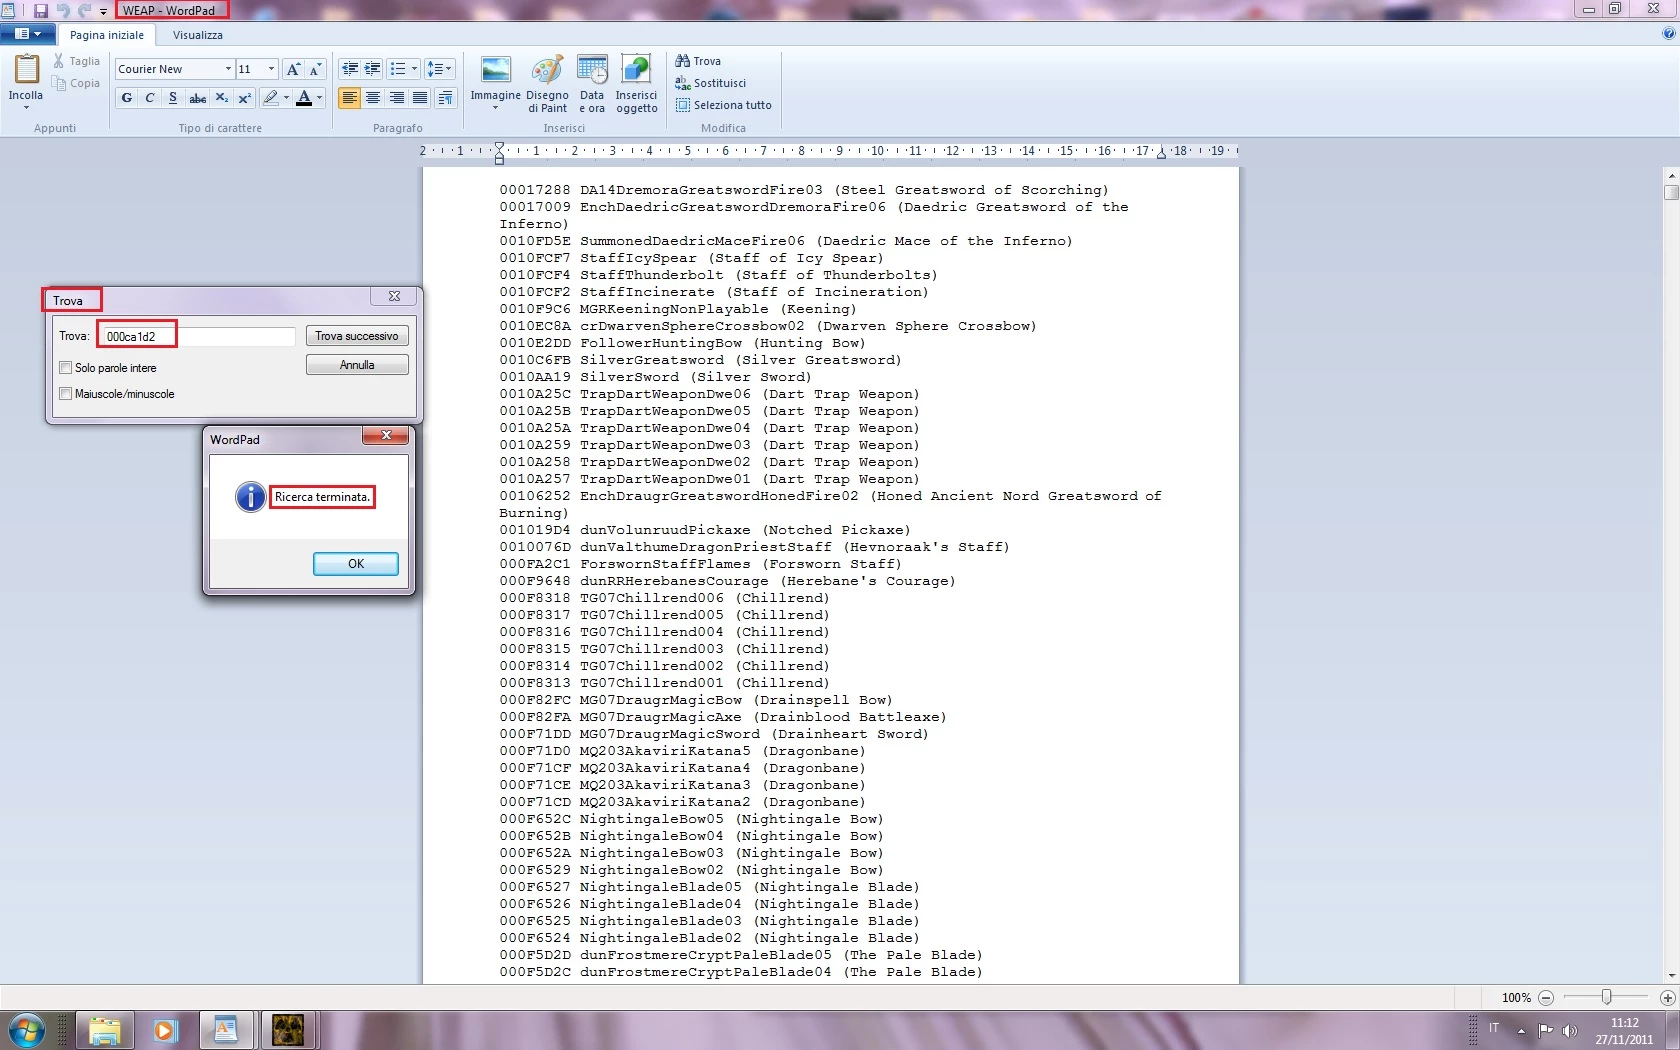Expand the Immagine options arrow
The width and height of the screenshot is (1680, 1050).
click(x=496, y=107)
